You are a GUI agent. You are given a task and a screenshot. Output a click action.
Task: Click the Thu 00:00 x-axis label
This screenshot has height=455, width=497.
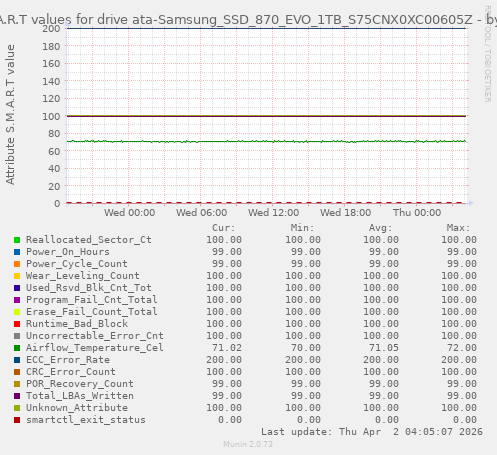[417, 213]
